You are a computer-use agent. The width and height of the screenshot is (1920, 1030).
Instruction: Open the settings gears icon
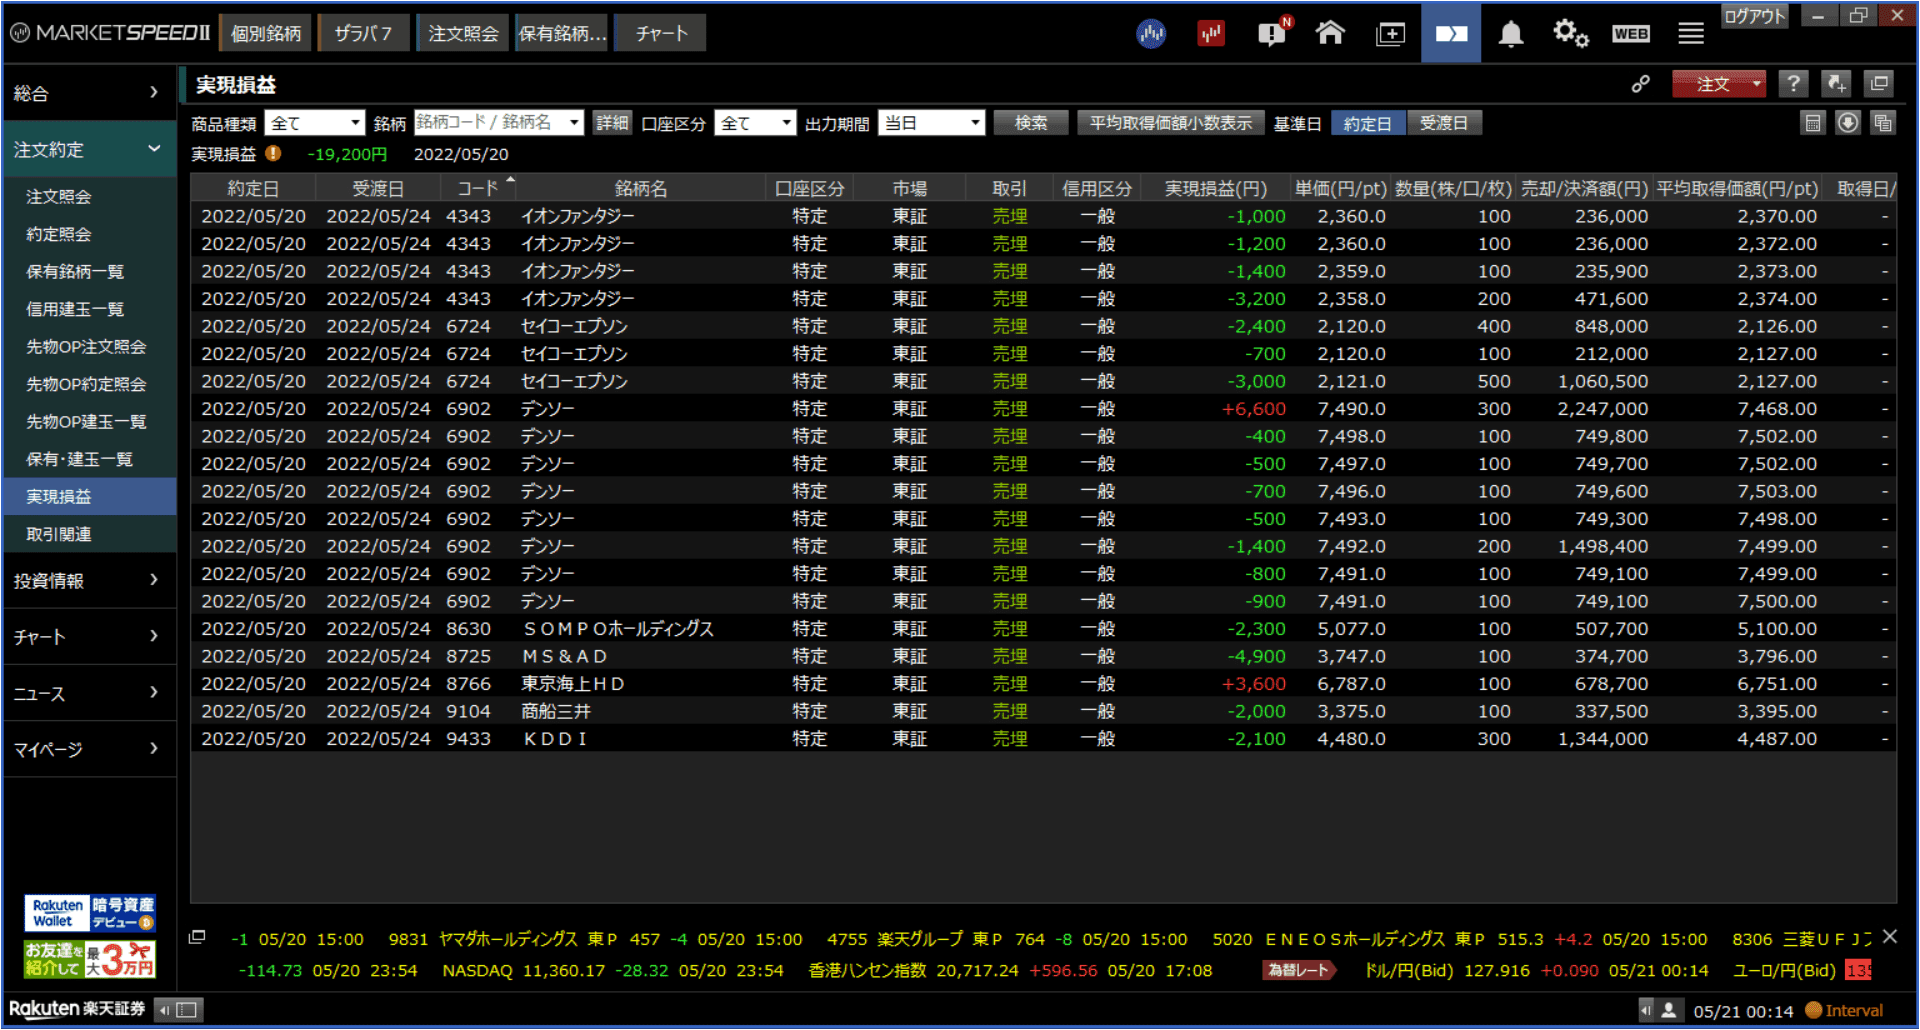tap(1570, 34)
